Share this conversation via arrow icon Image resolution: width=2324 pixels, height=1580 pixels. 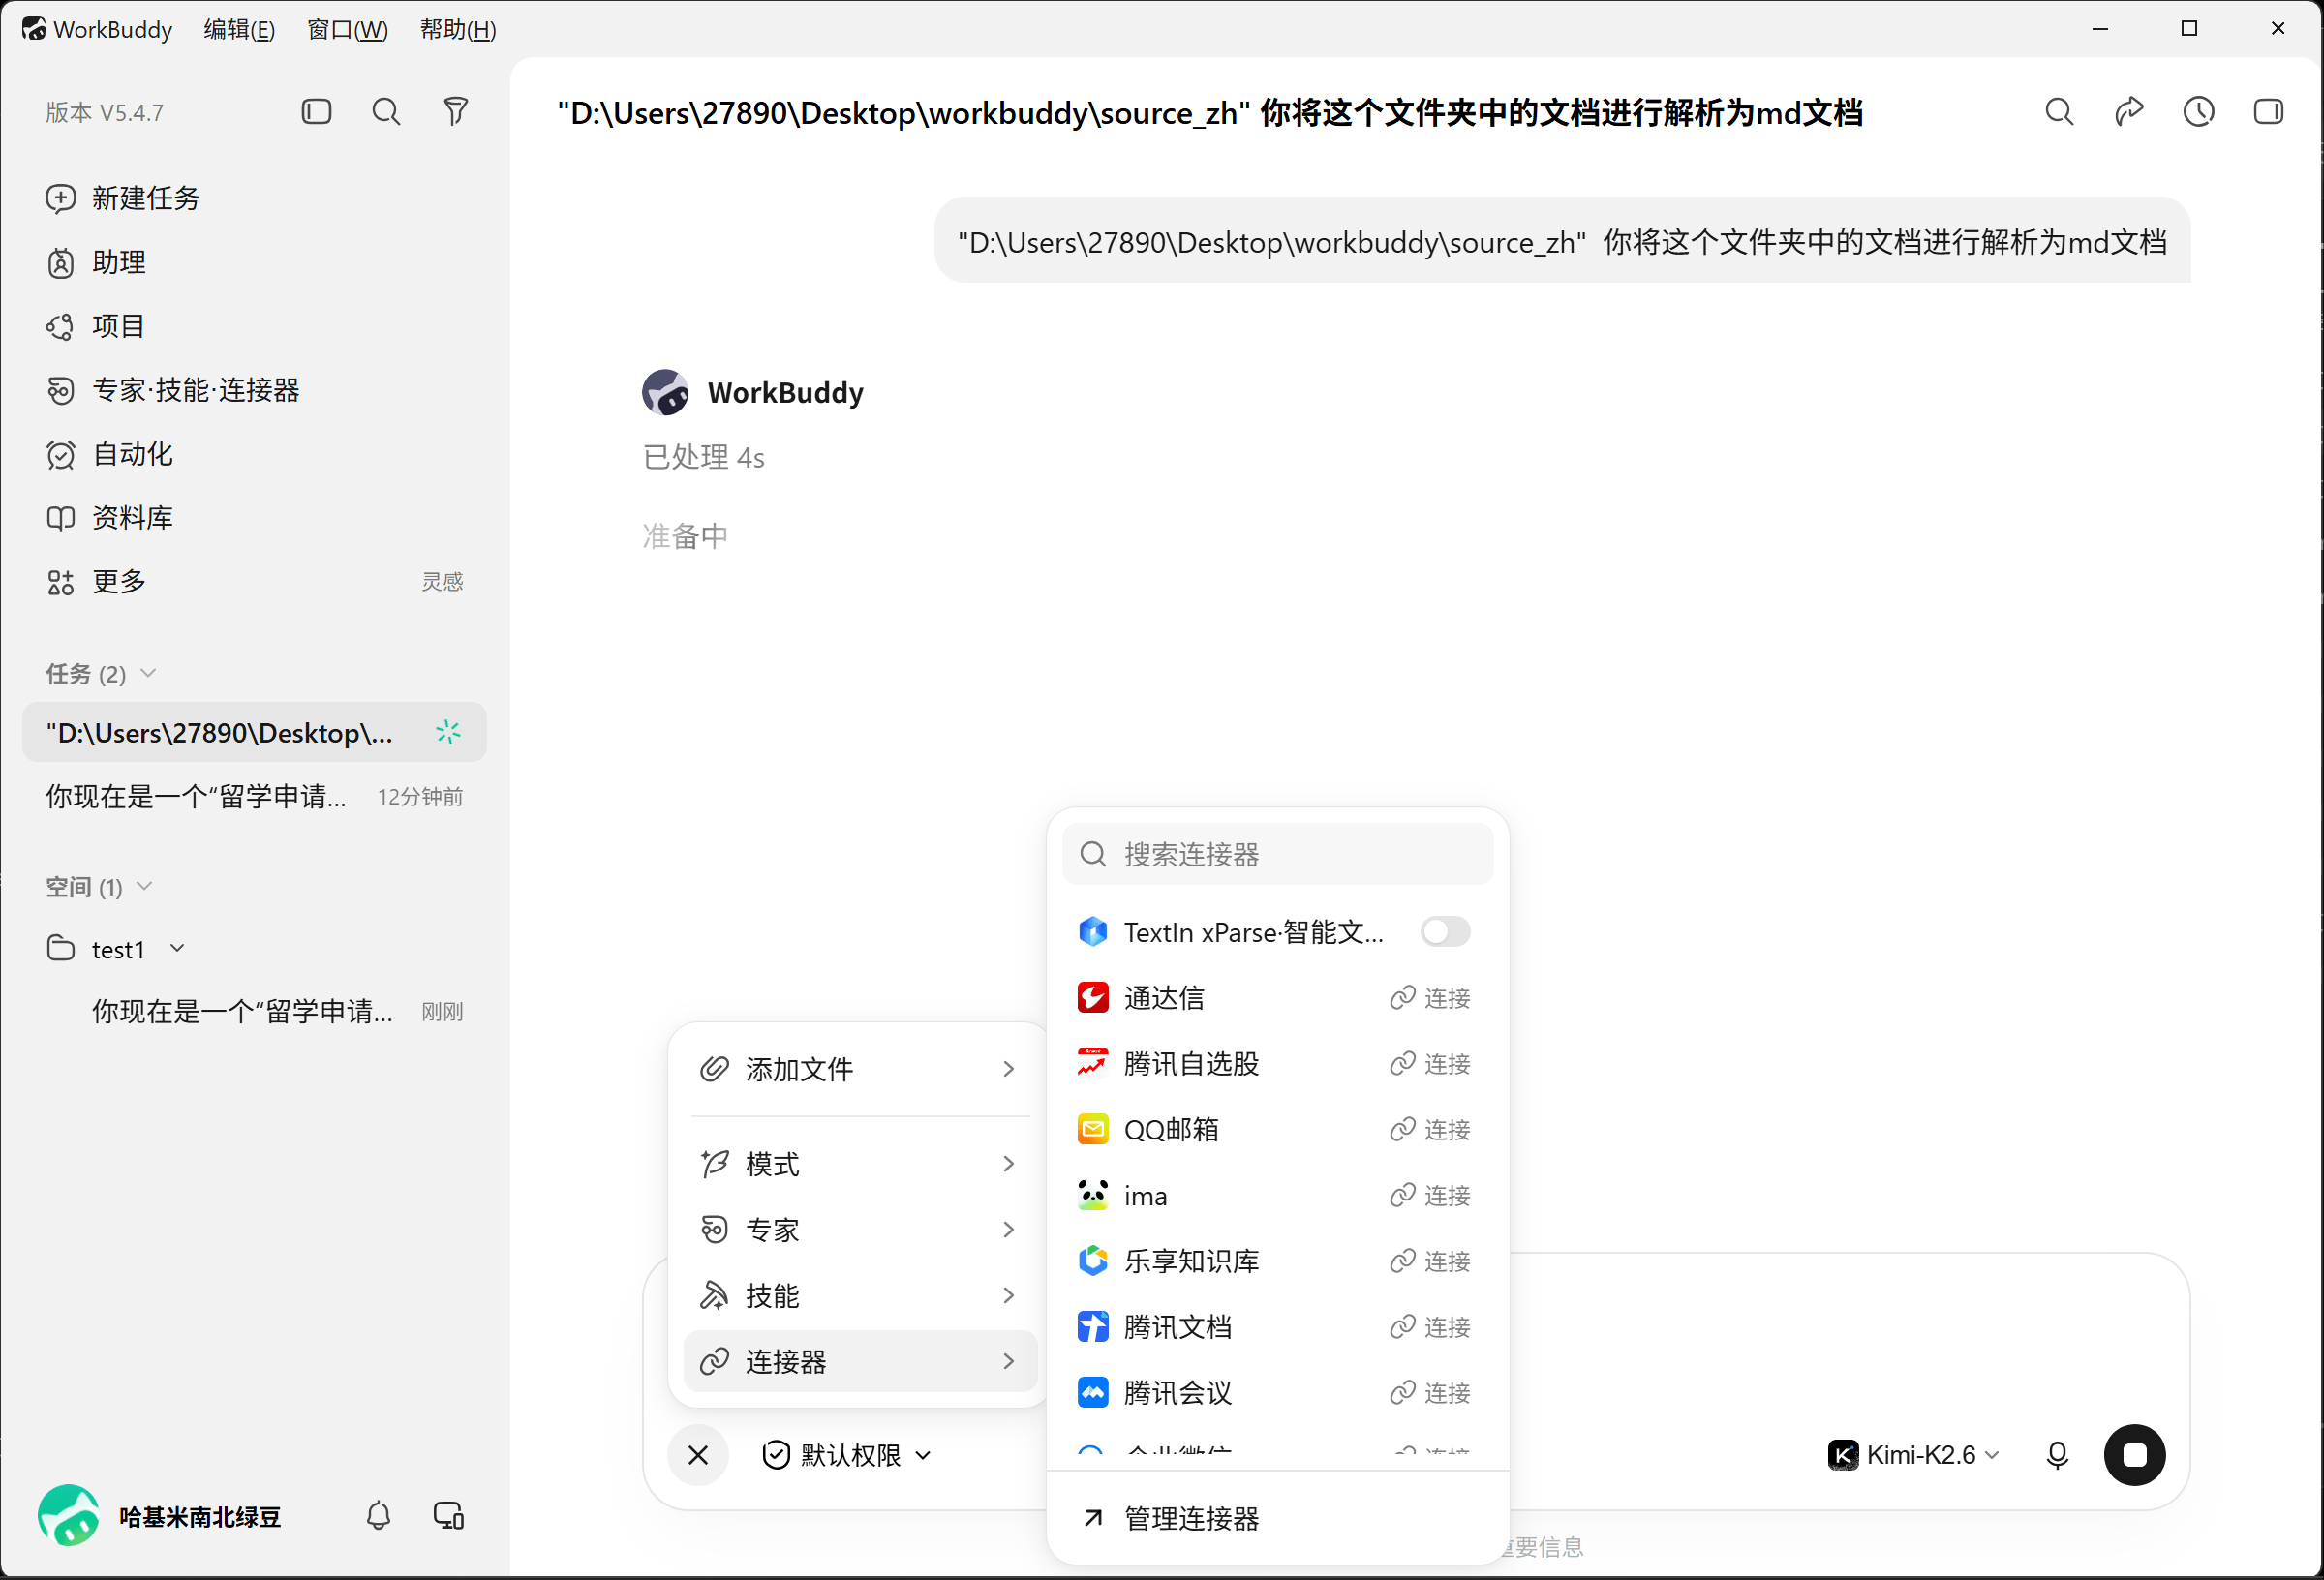point(2129,111)
